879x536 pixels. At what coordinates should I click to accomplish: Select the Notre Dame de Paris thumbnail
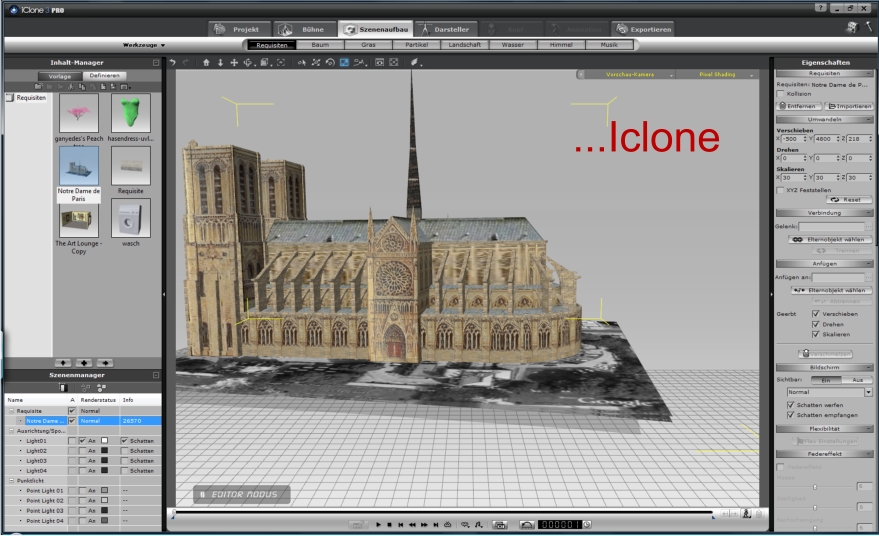(x=79, y=165)
